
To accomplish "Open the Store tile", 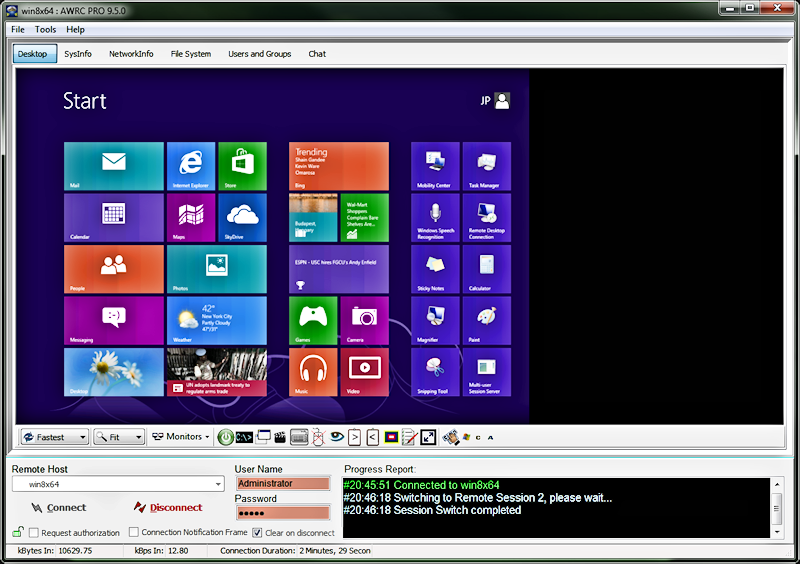I will pos(242,166).
